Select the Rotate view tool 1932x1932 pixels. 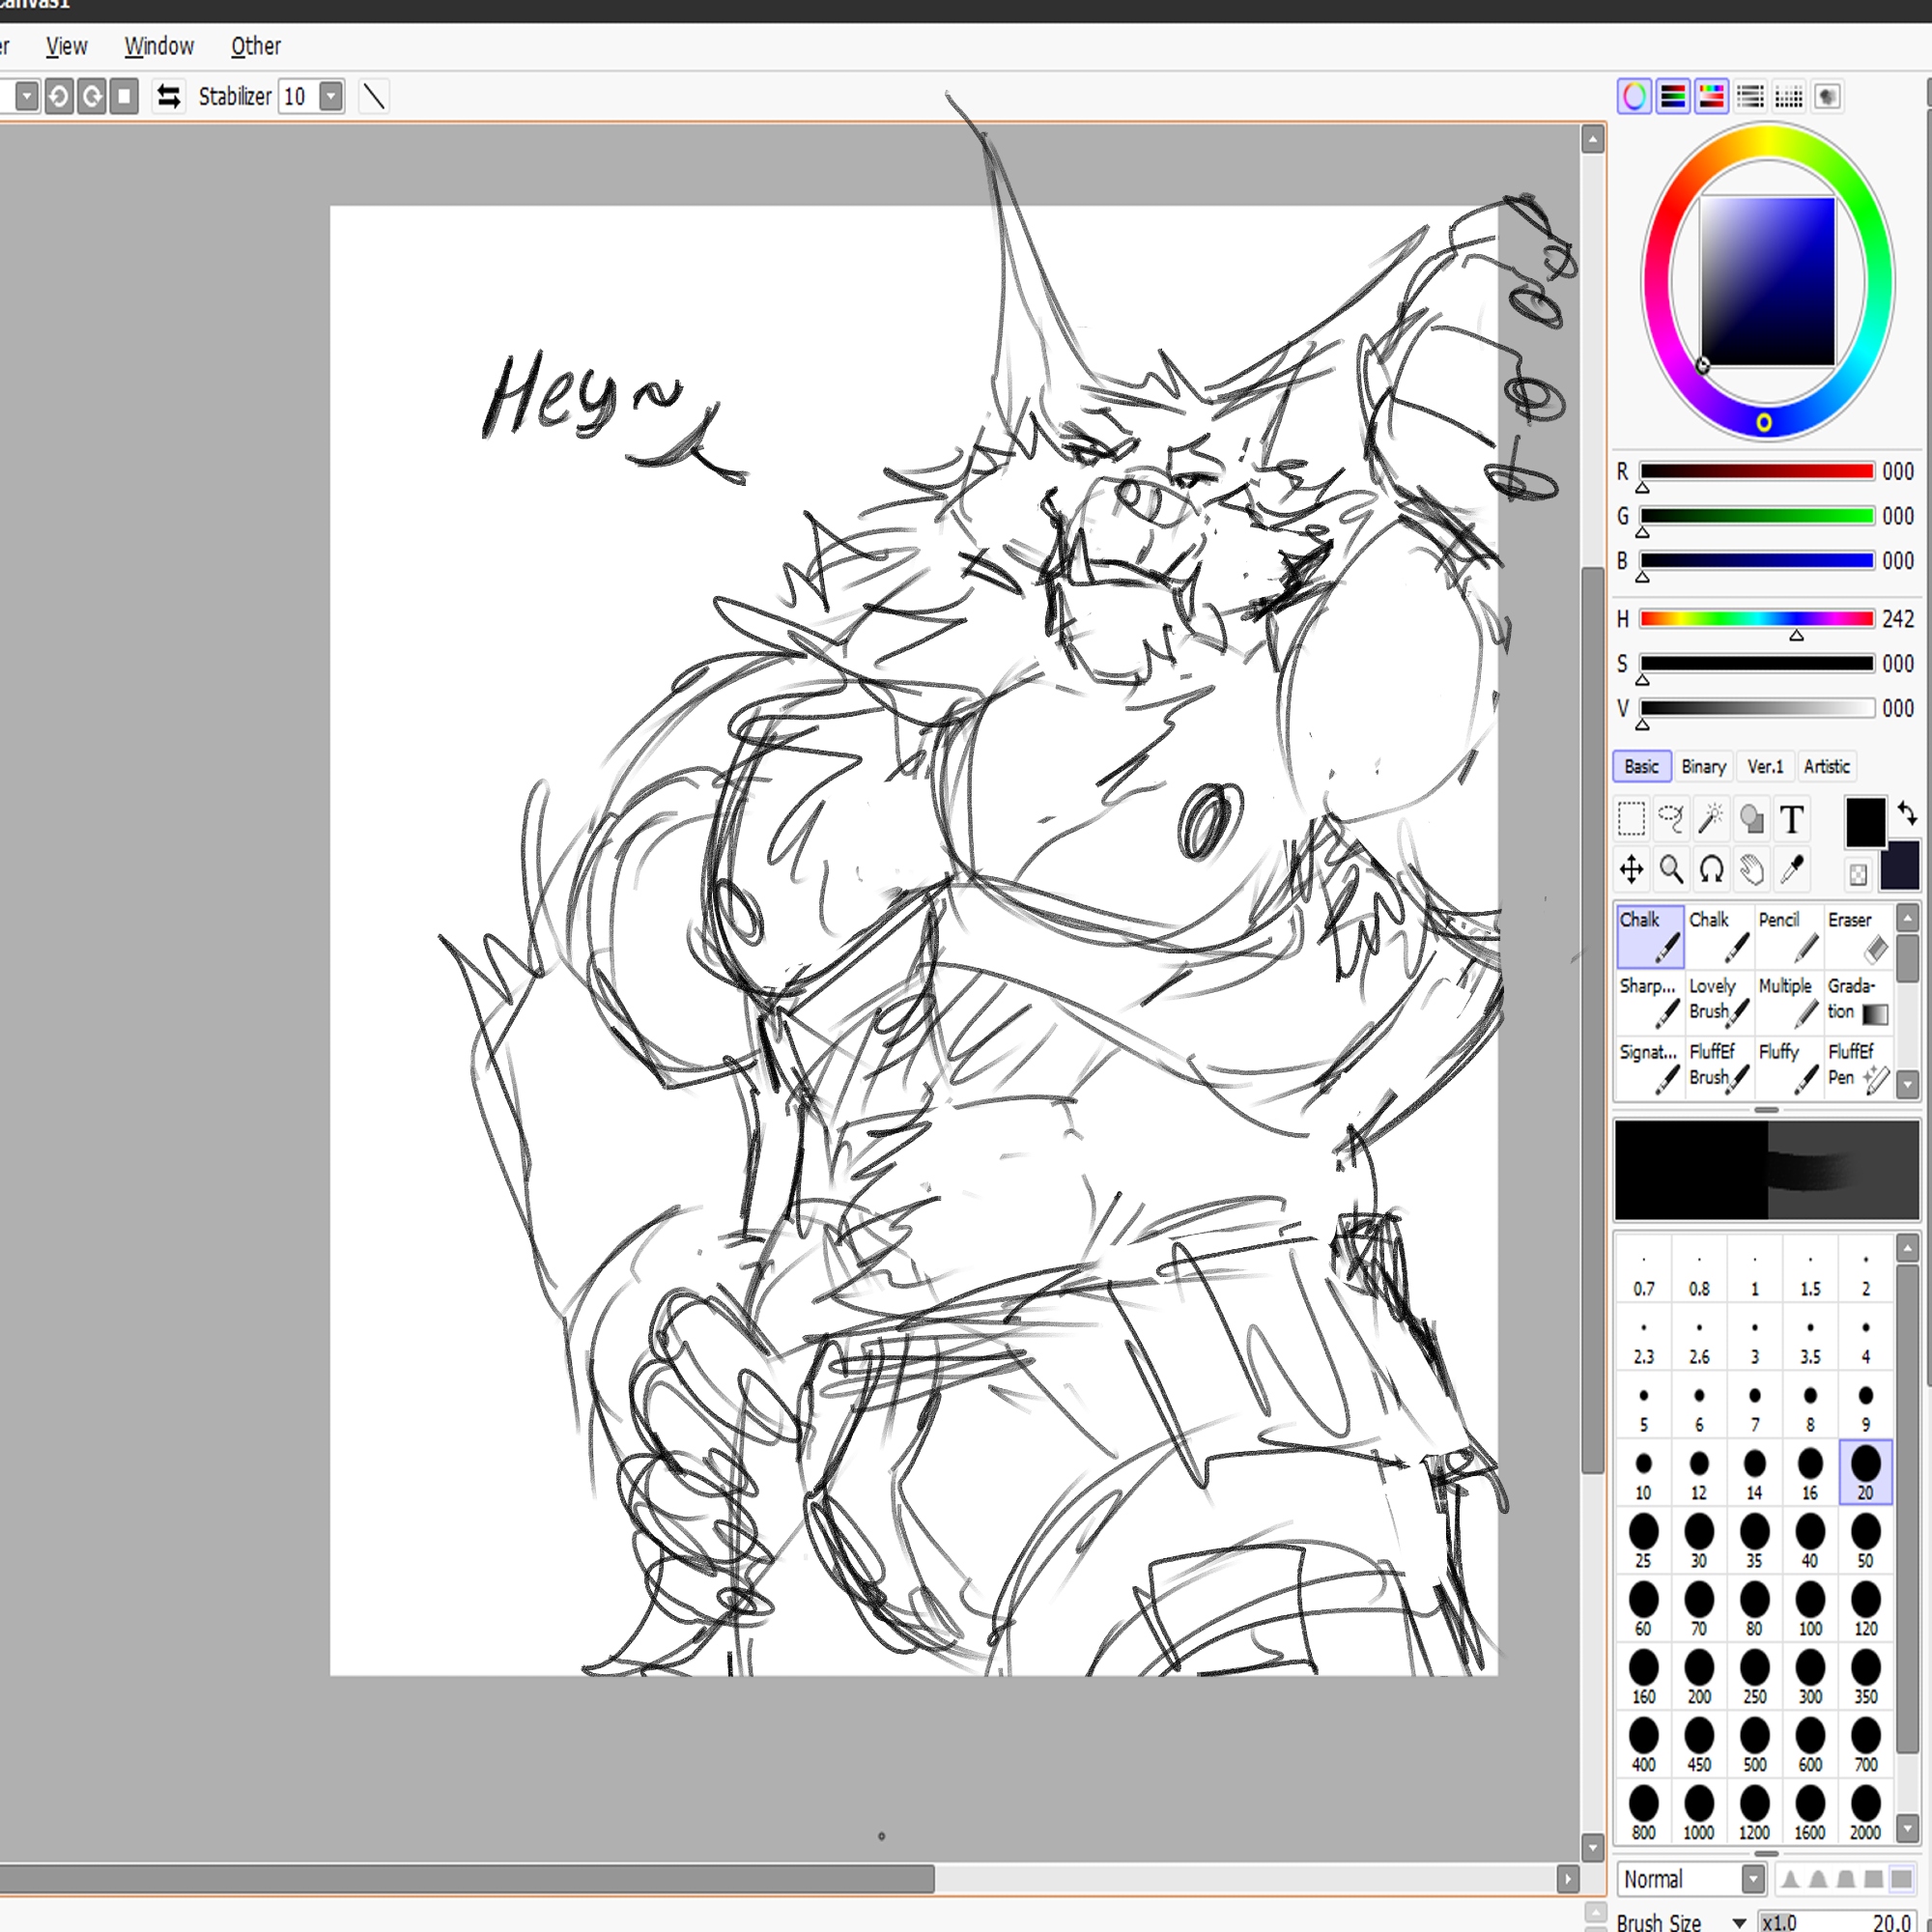[1711, 869]
